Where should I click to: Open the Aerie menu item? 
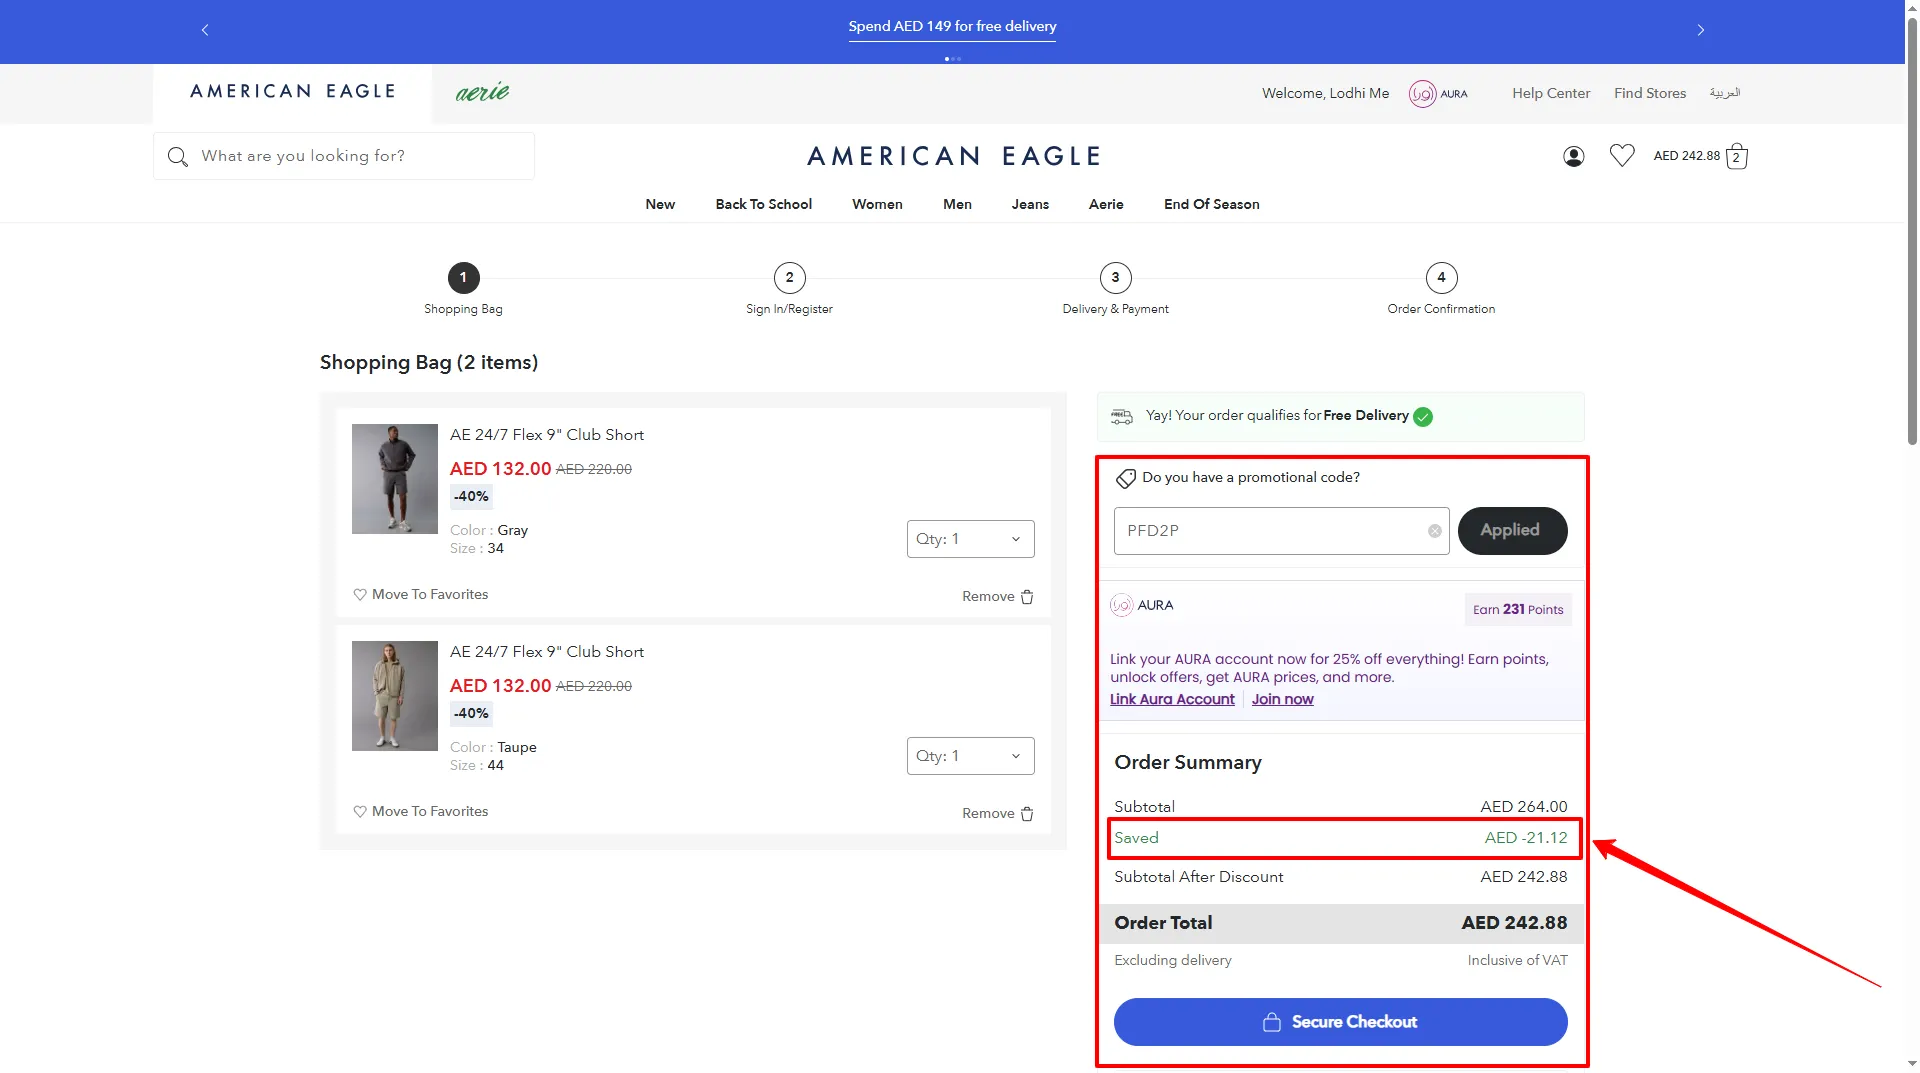pos(1106,204)
